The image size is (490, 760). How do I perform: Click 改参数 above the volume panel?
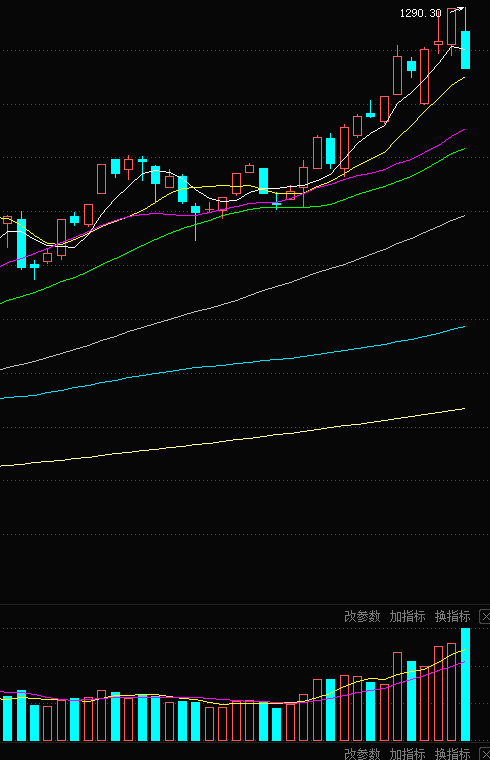pyautogui.click(x=362, y=616)
